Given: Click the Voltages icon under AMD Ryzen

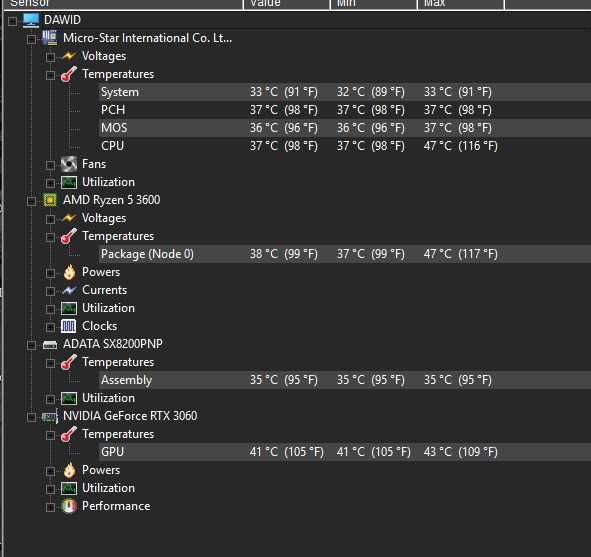Looking at the screenshot, I should click(x=69, y=218).
